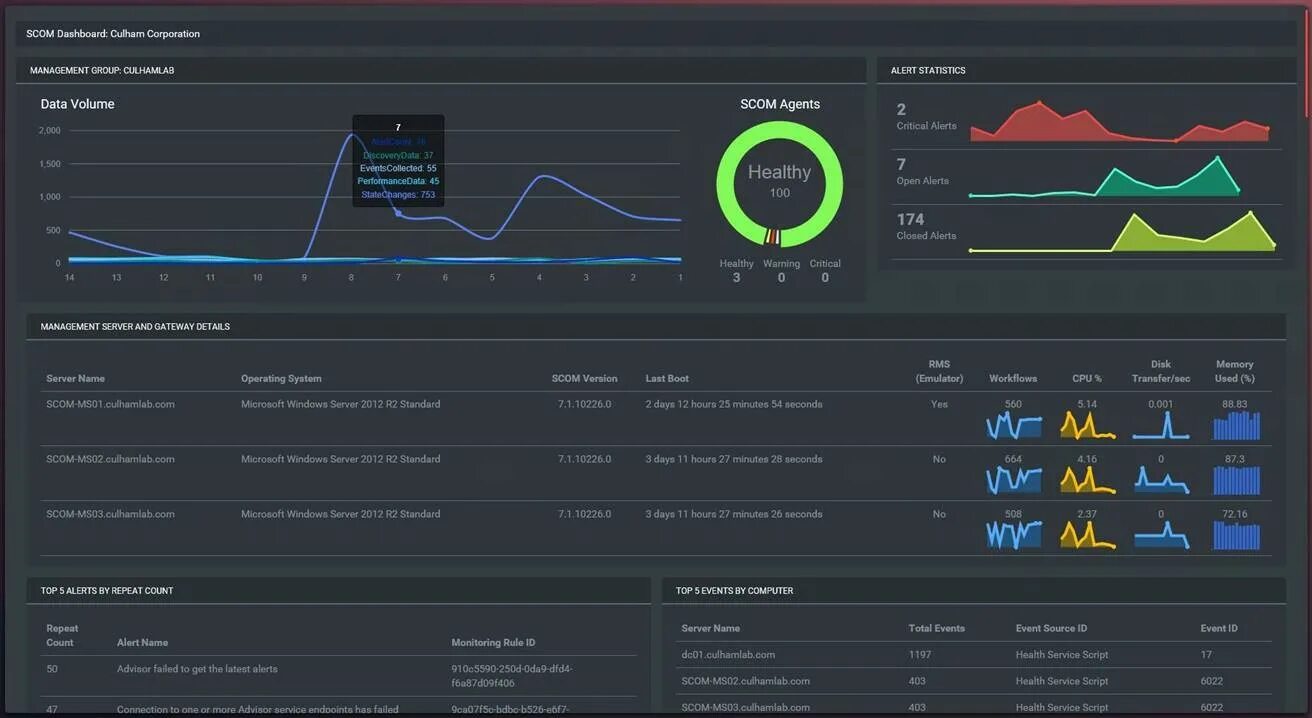Sort by the Event Source ID column header
Viewport: 1312px width, 718px height.
click(1051, 629)
